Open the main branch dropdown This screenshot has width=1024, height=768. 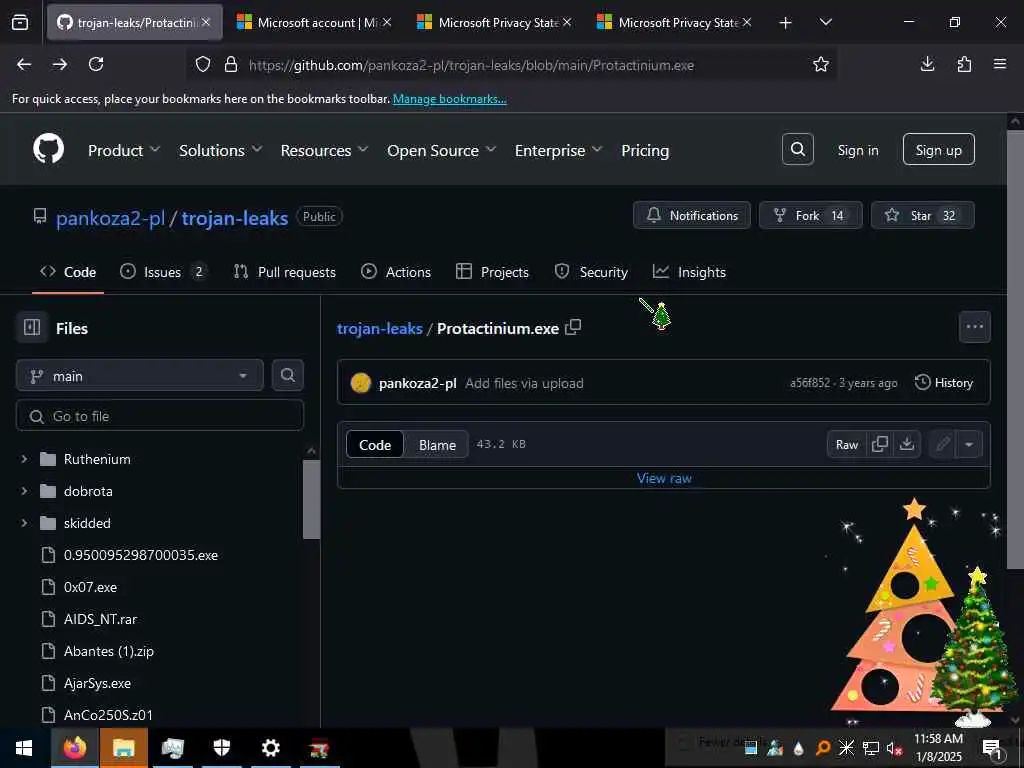coord(140,376)
